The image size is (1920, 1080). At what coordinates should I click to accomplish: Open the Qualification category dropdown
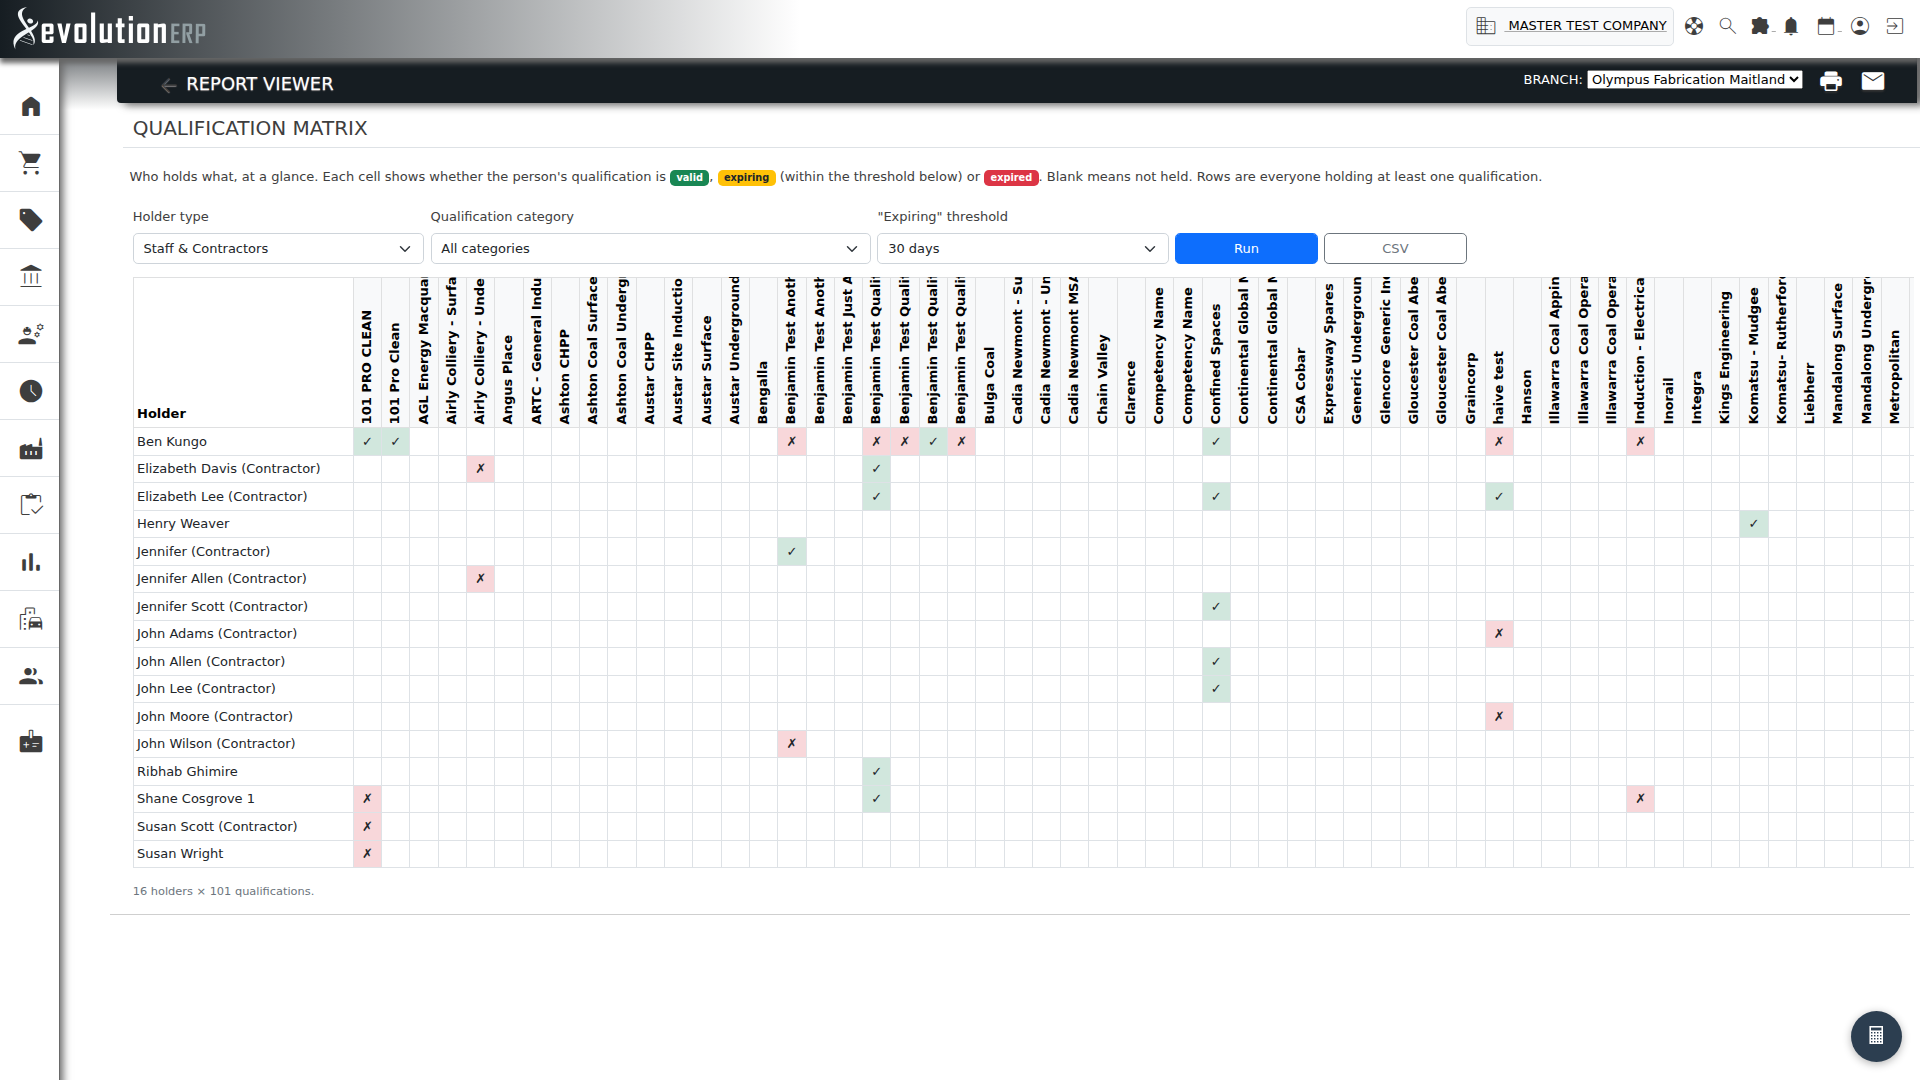point(650,249)
